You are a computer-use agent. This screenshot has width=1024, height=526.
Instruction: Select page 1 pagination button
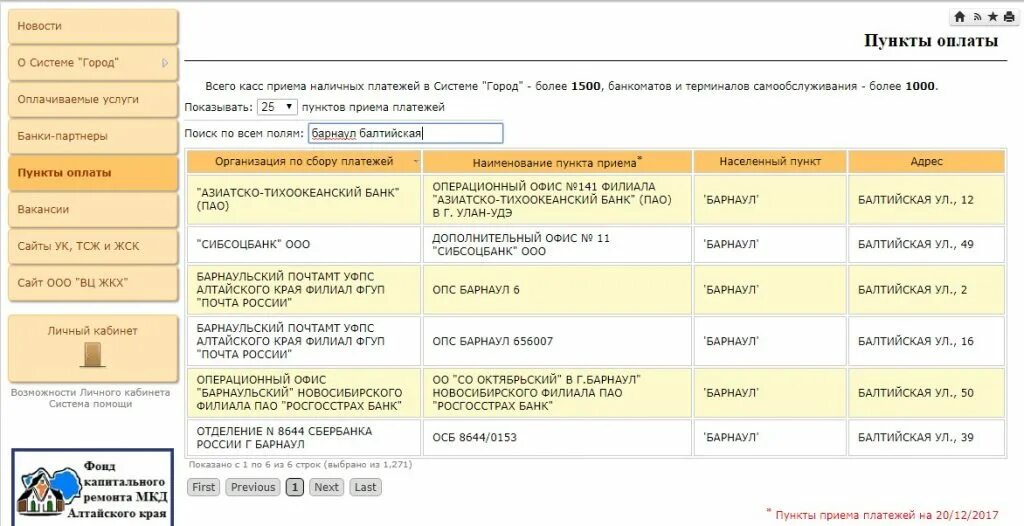pos(295,487)
